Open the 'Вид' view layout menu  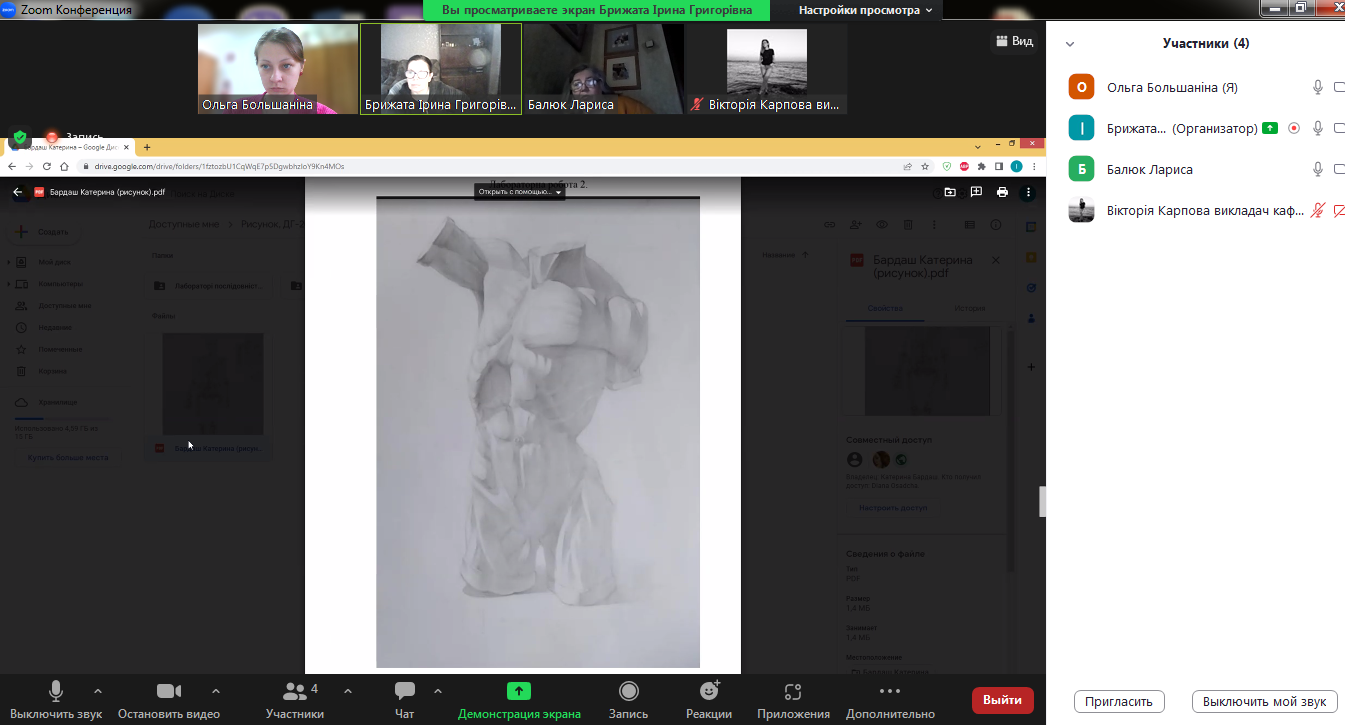point(1013,41)
